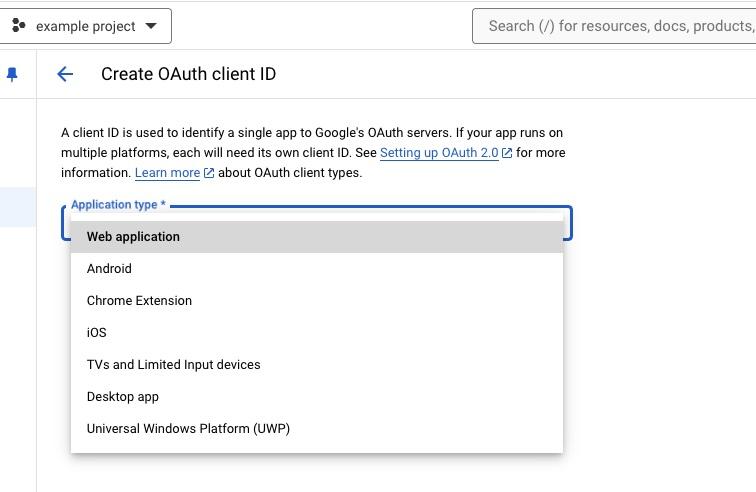
Task: Open the Learn more link
Action: click(x=167, y=173)
